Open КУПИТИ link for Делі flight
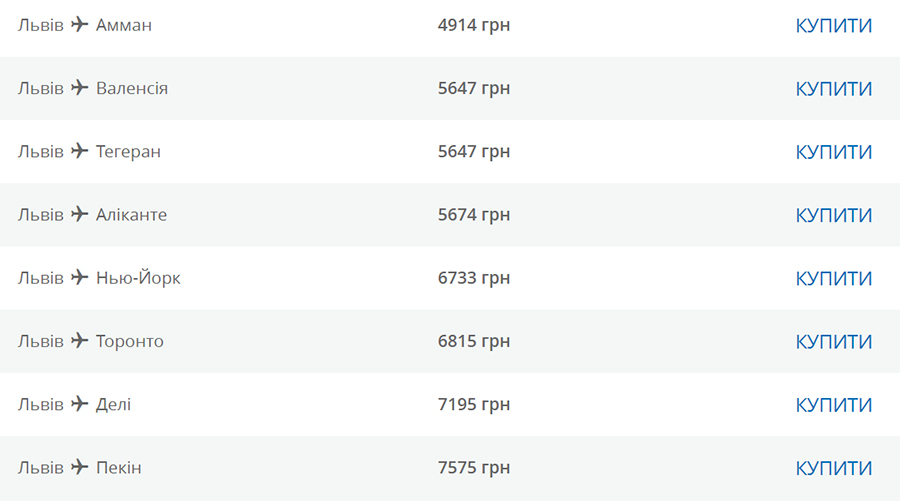This screenshot has width=900, height=501. click(833, 405)
